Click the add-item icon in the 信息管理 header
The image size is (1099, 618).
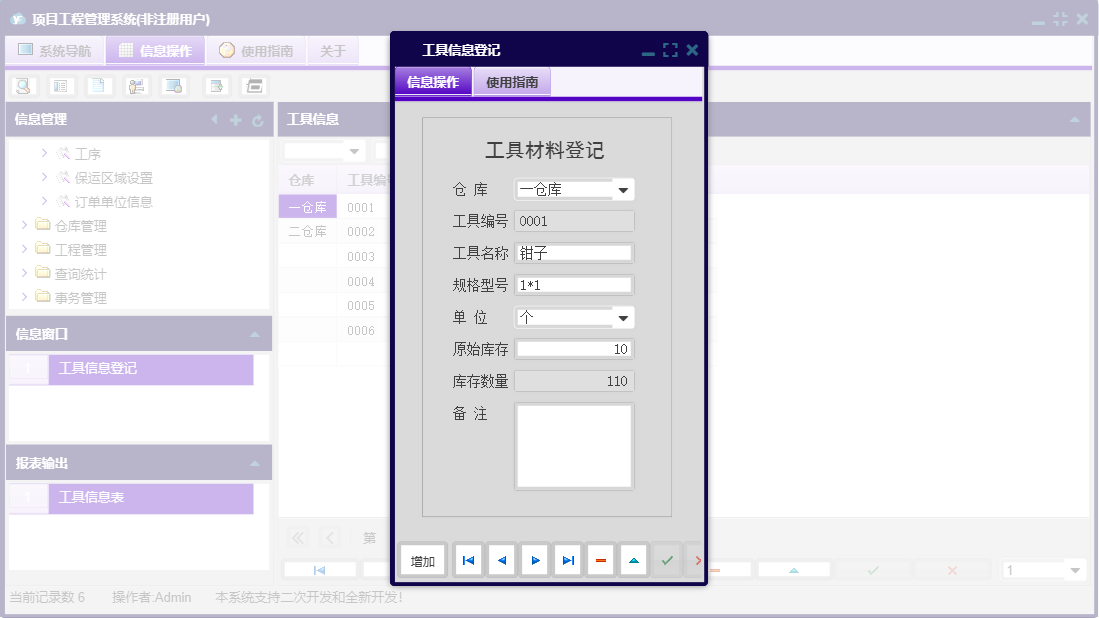point(233,119)
